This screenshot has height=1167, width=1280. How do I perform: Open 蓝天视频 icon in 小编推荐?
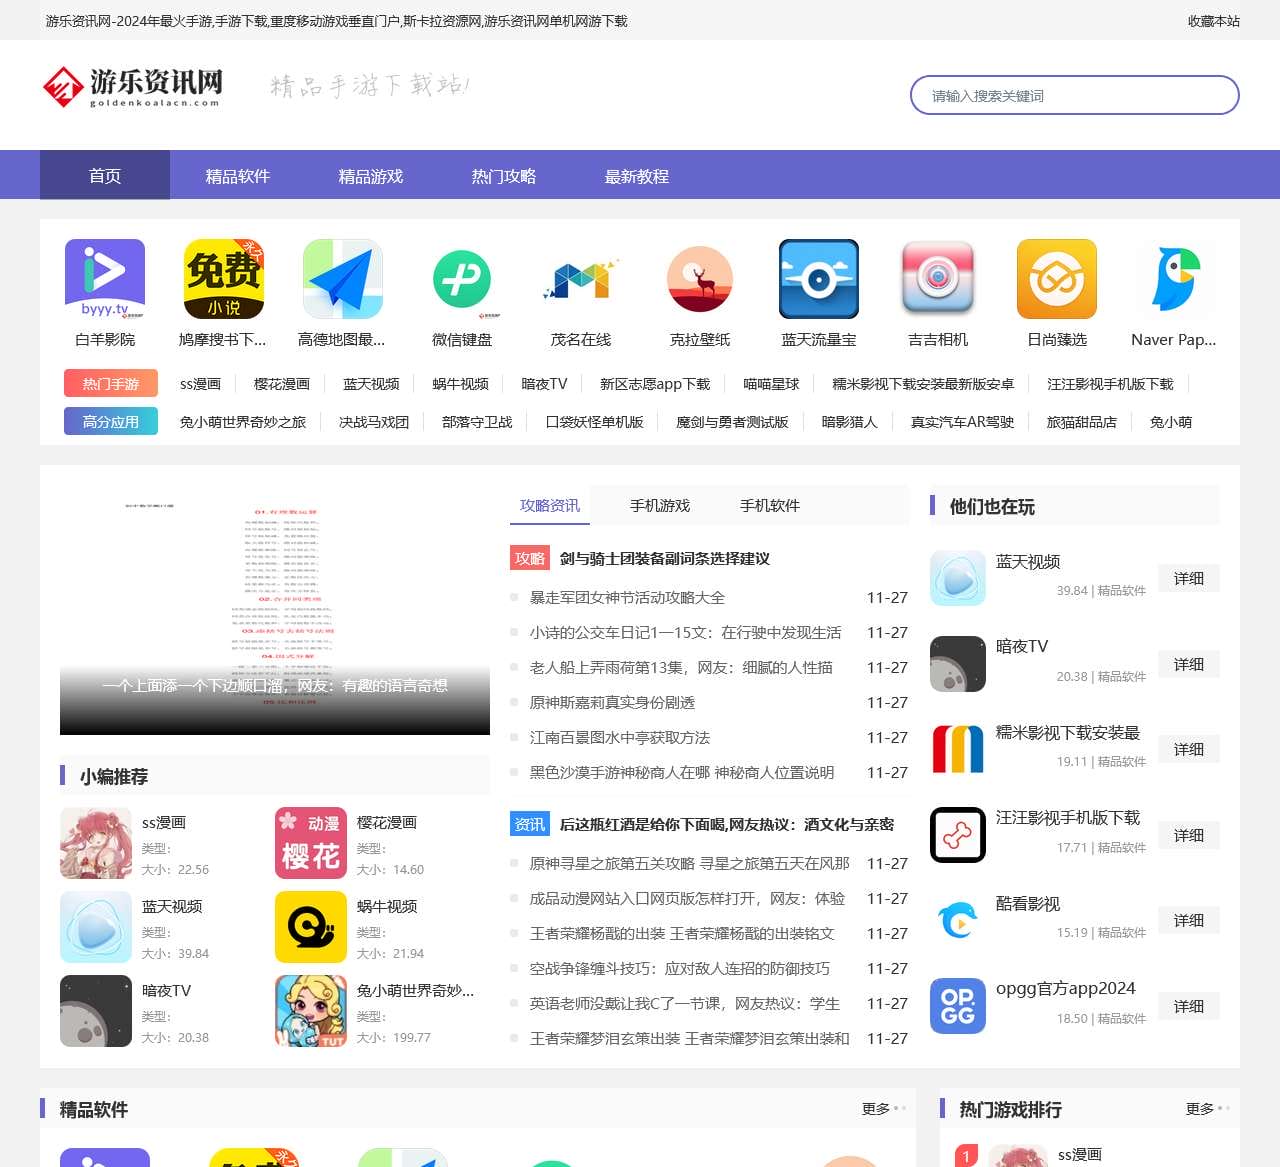[96, 927]
